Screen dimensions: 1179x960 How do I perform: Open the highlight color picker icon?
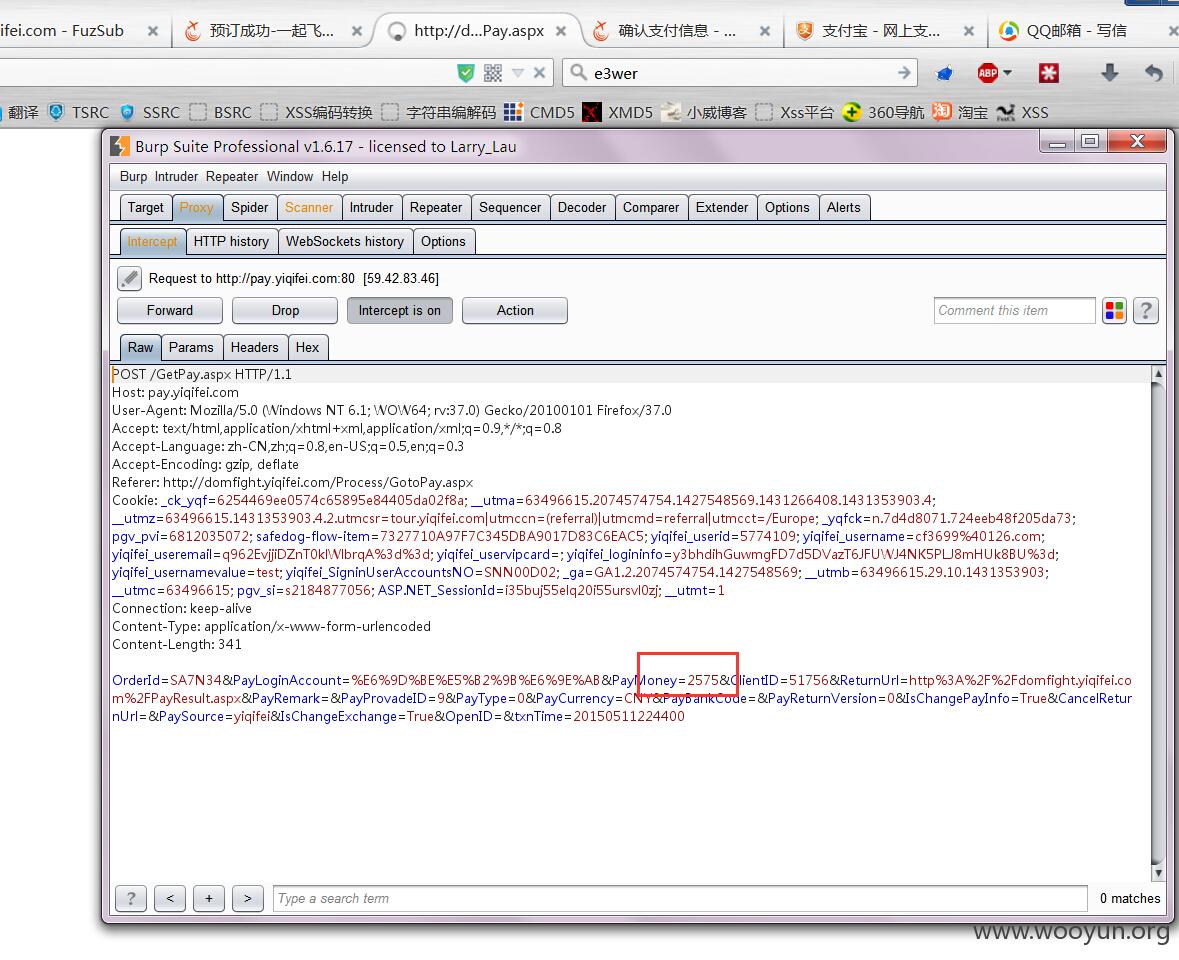point(1114,310)
